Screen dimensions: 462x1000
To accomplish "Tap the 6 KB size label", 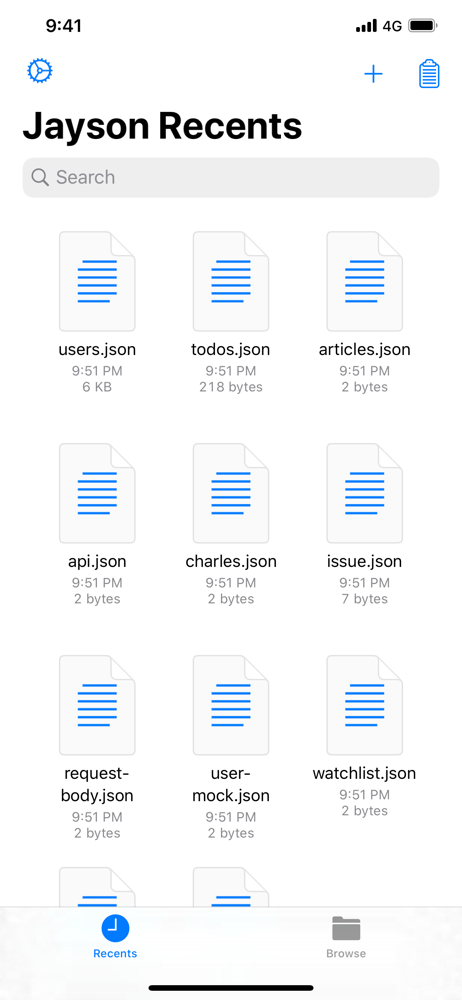I will [97, 386].
